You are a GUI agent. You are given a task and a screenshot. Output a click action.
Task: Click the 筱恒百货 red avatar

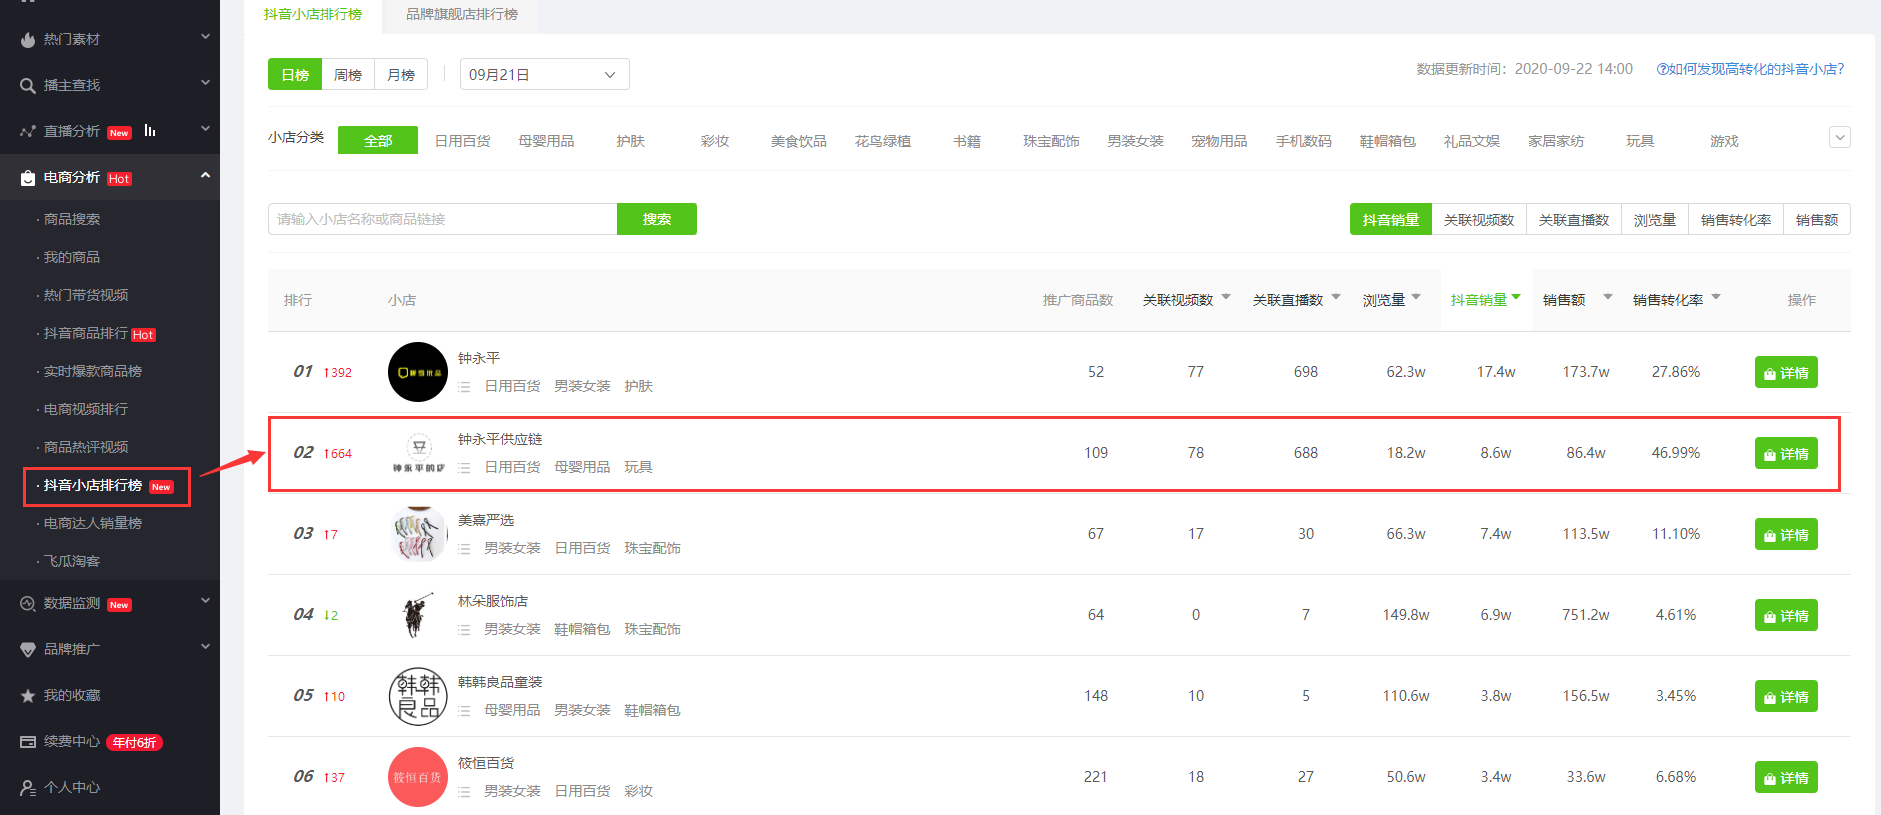pos(418,777)
